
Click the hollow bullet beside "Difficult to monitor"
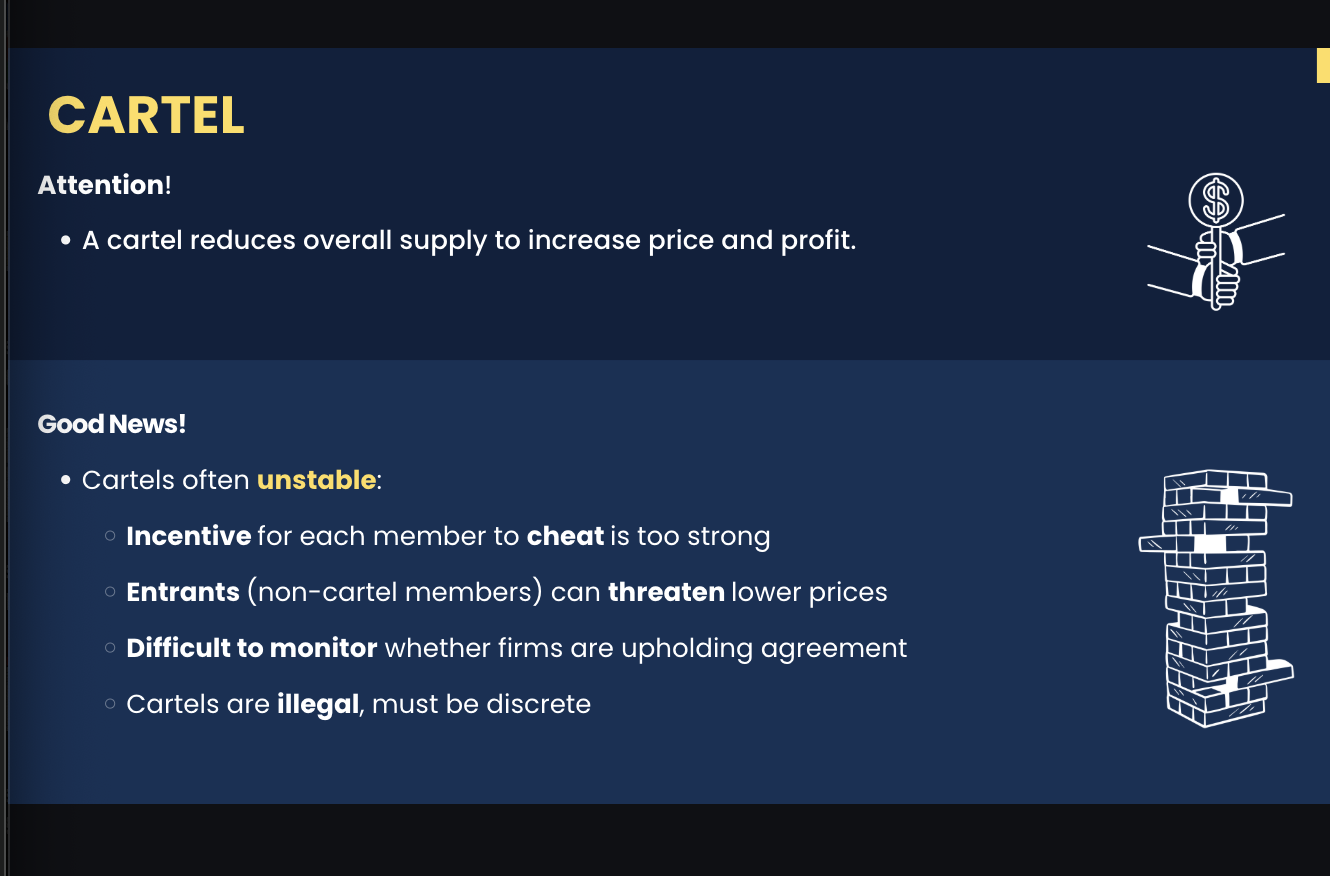click(110, 649)
